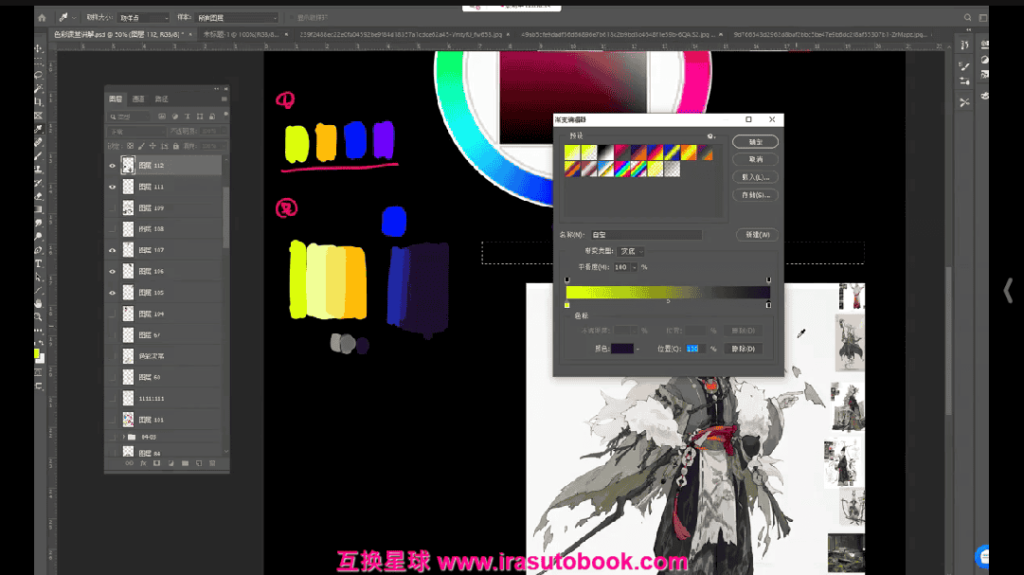Click the stop color swatch in gradient editor
Screen dimensions: 1024x575
click(622, 349)
